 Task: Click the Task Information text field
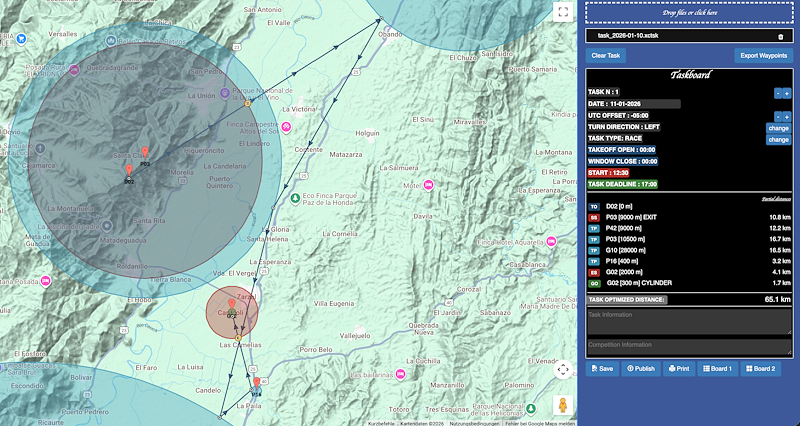tap(689, 321)
